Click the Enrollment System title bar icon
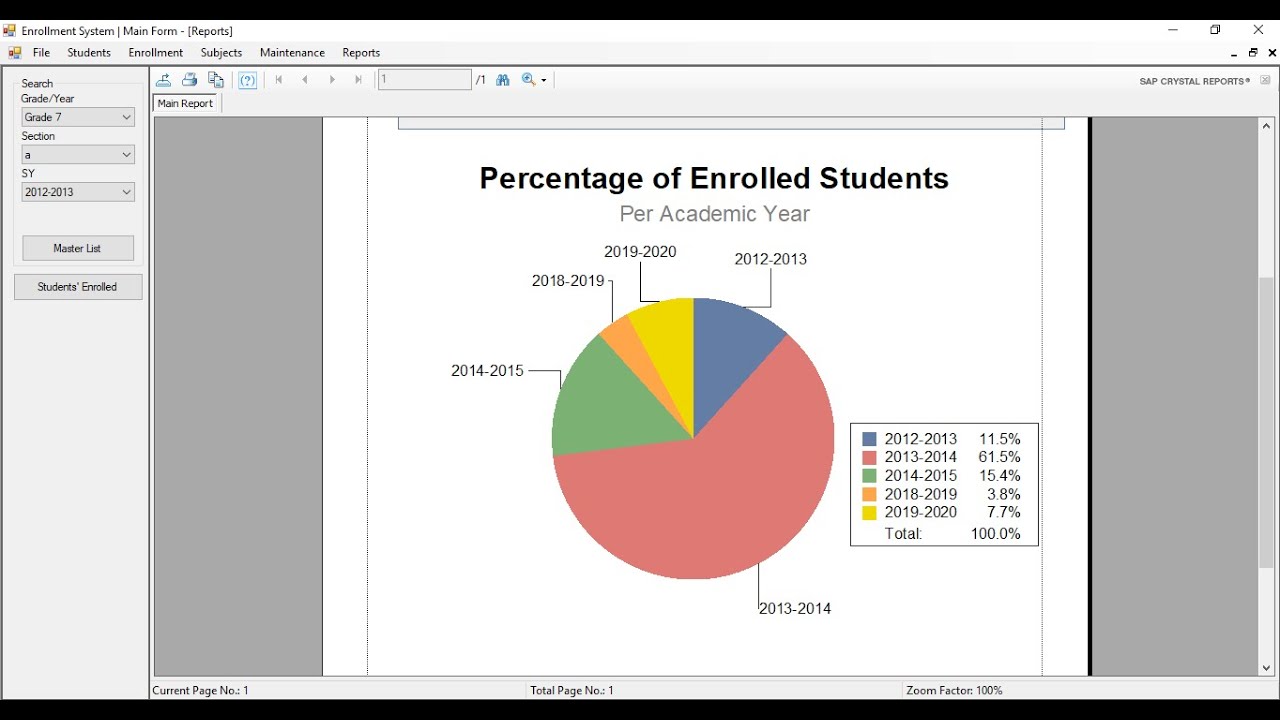Screen dimensions: 1280x720 pyautogui.click(x=10, y=31)
